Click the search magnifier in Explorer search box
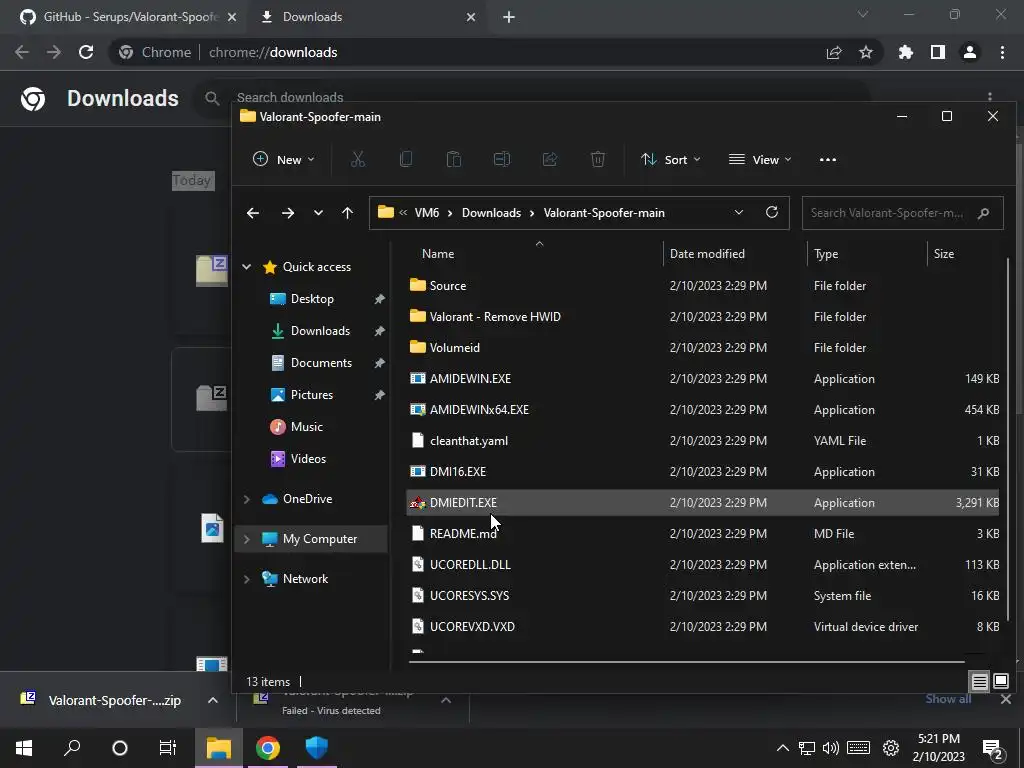Viewport: 1024px width, 768px height. 984,213
